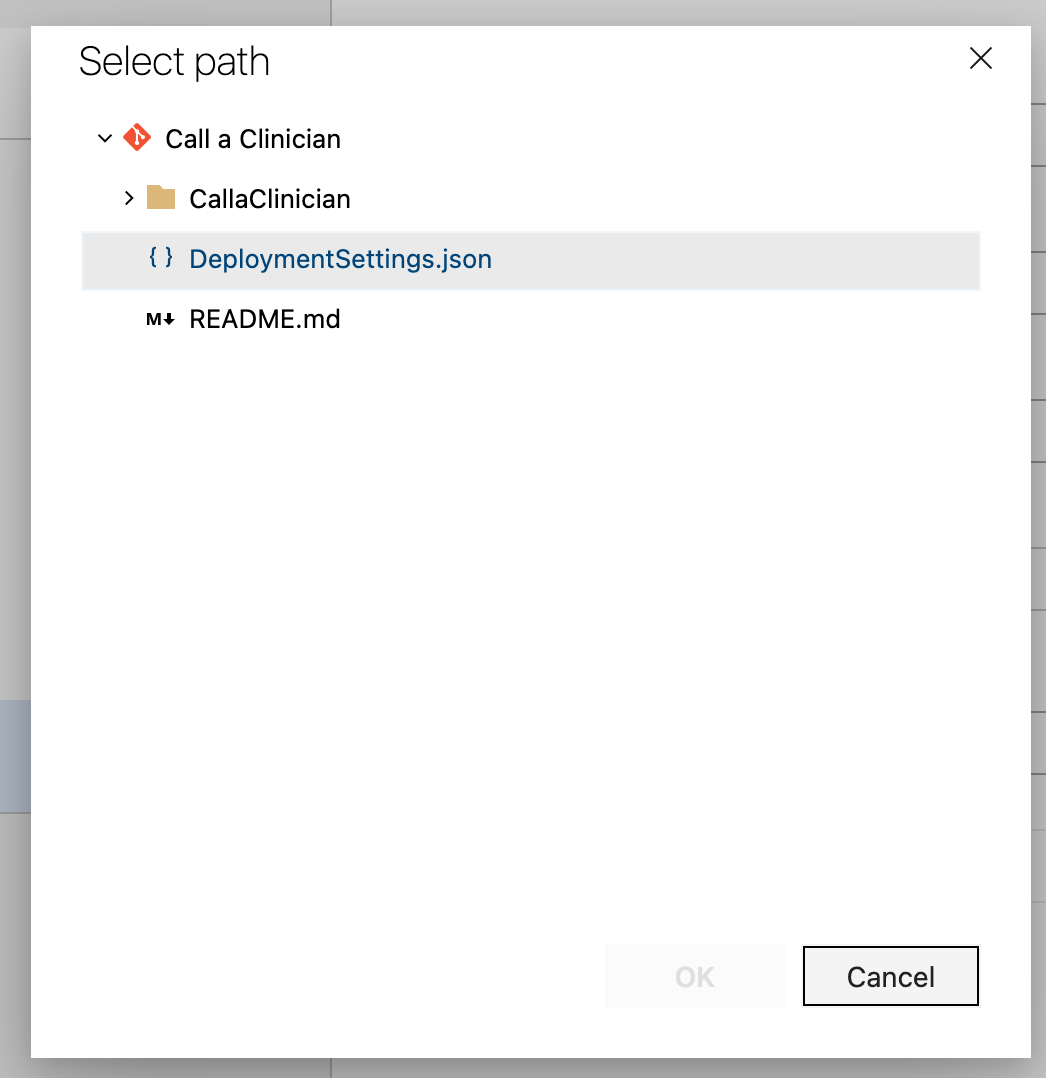Click the Select path dialog title
The image size is (1046, 1078).
click(174, 62)
